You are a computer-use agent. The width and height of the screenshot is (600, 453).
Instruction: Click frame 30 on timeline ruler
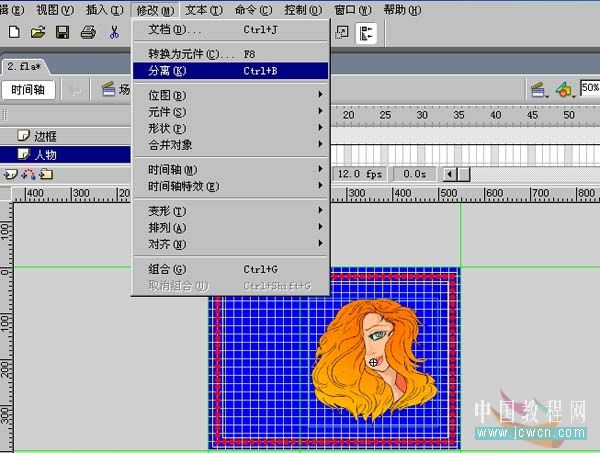click(x=422, y=115)
